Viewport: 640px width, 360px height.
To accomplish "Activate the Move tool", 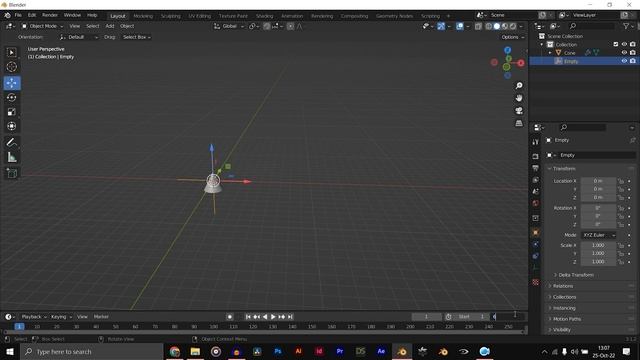I will point(12,83).
